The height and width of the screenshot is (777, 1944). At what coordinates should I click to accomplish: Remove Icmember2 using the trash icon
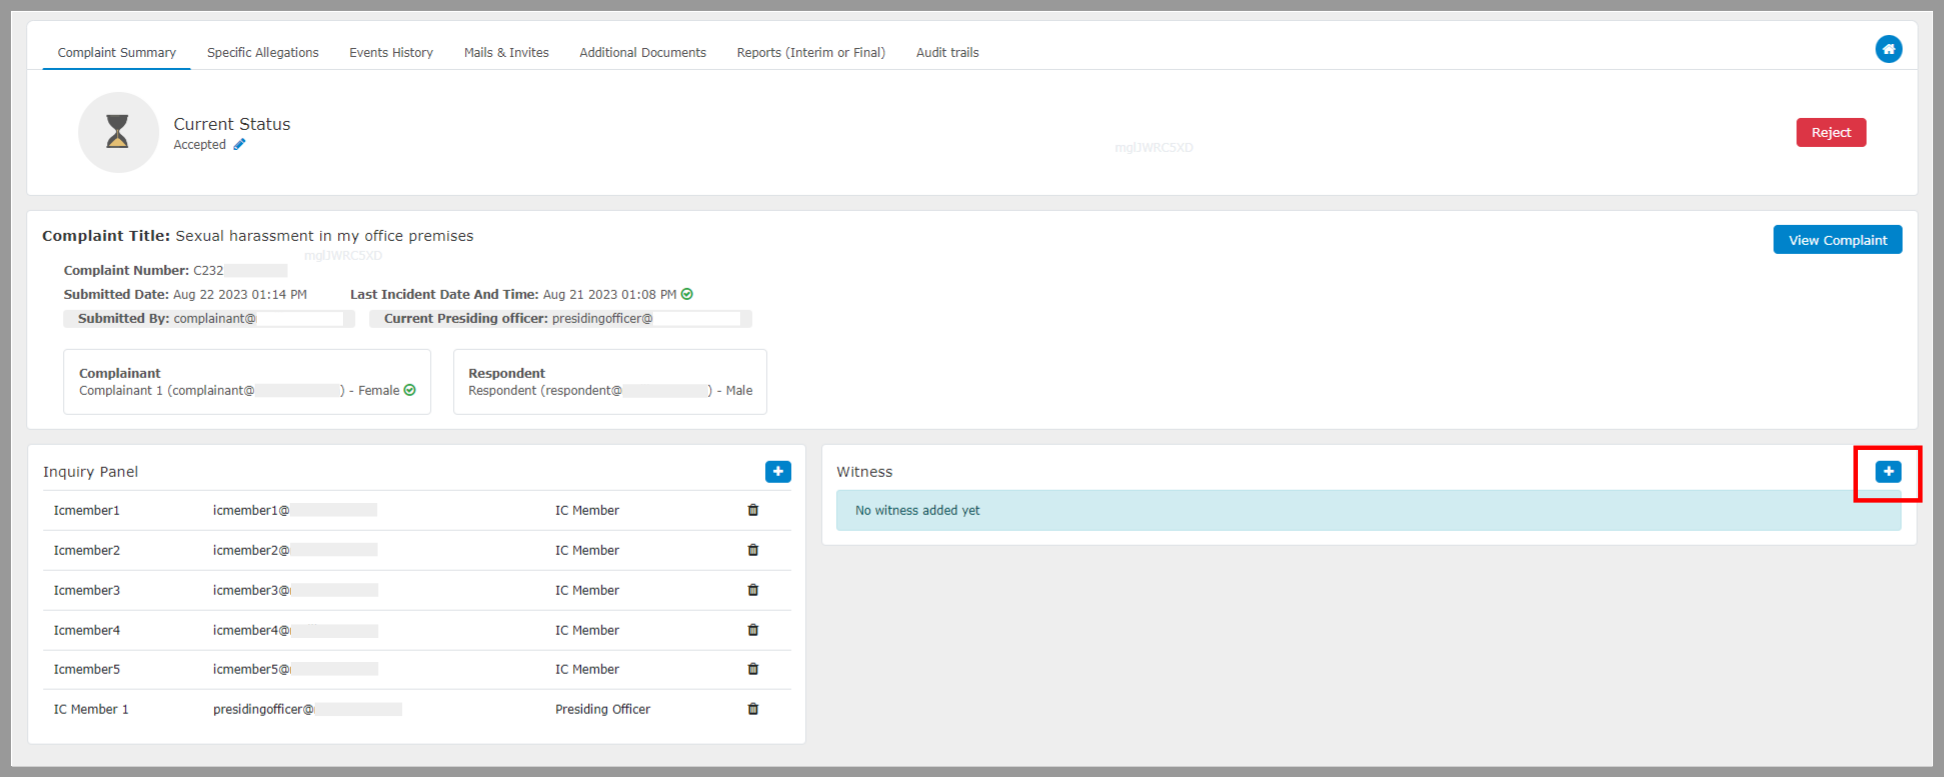(753, 550)
